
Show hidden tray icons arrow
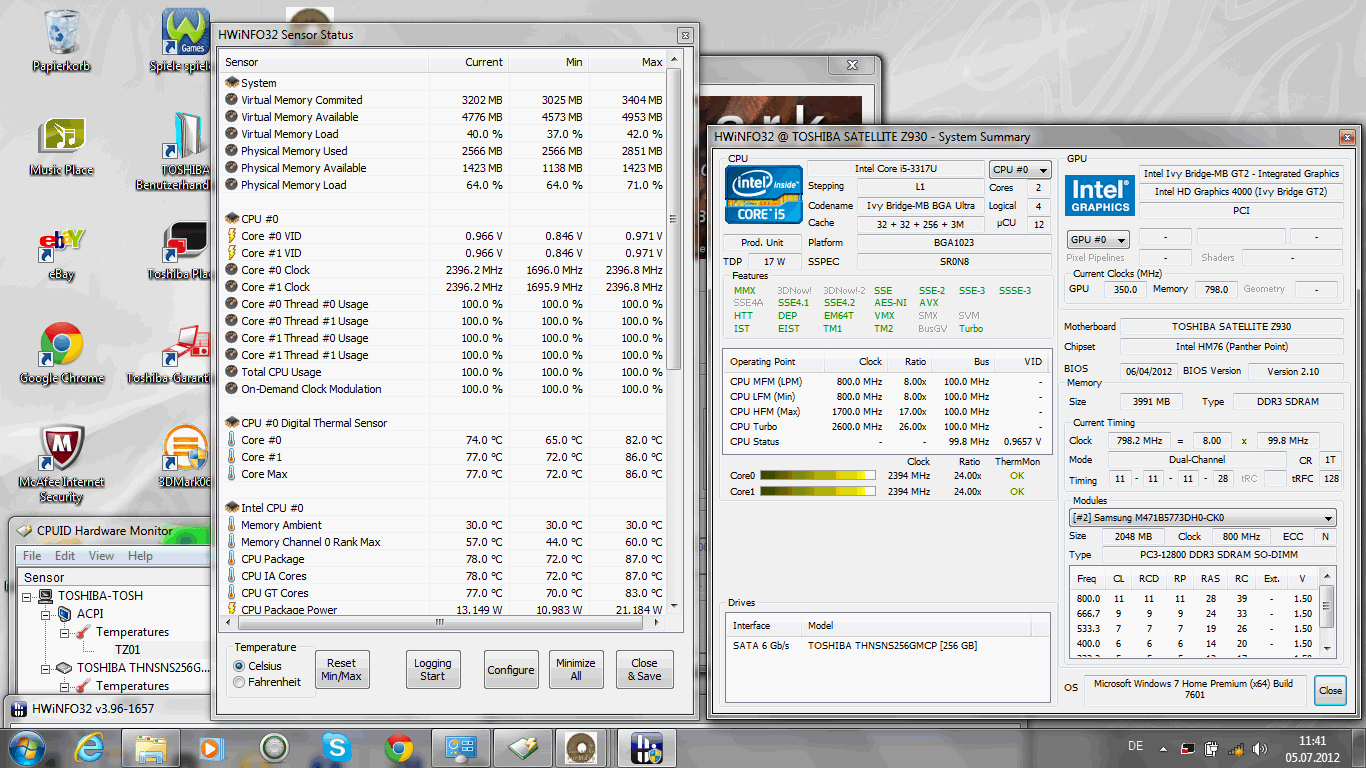click(x=1164, y=748)
